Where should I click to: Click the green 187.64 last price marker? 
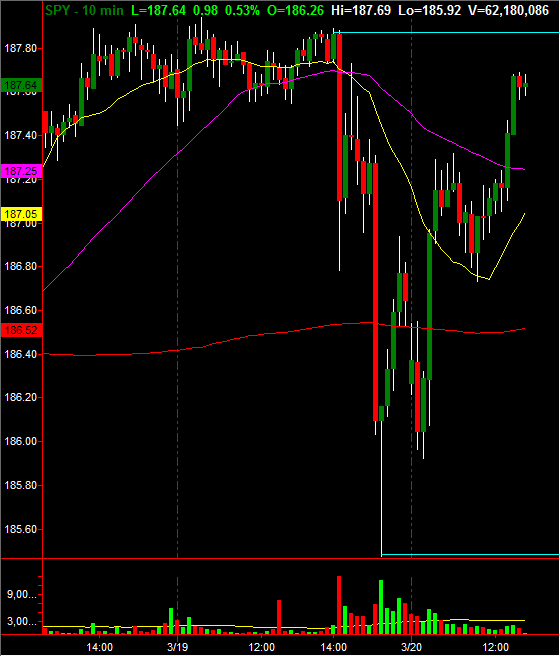(x=21, y=85)
